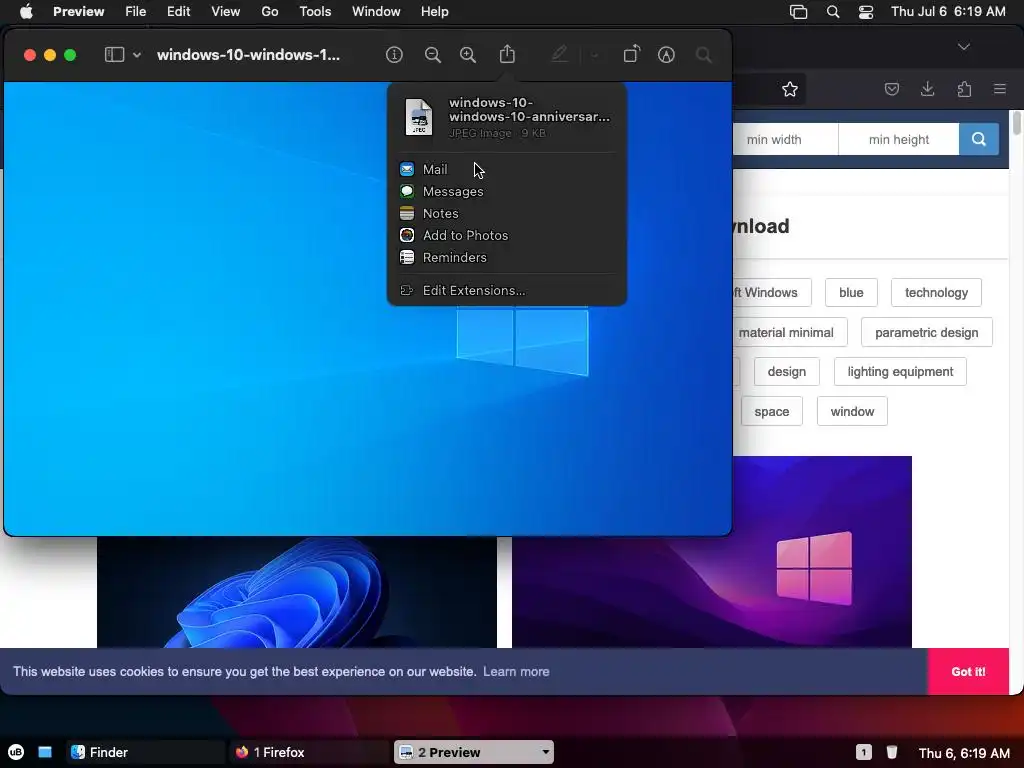Select the 'design' tag

point(786,372)
